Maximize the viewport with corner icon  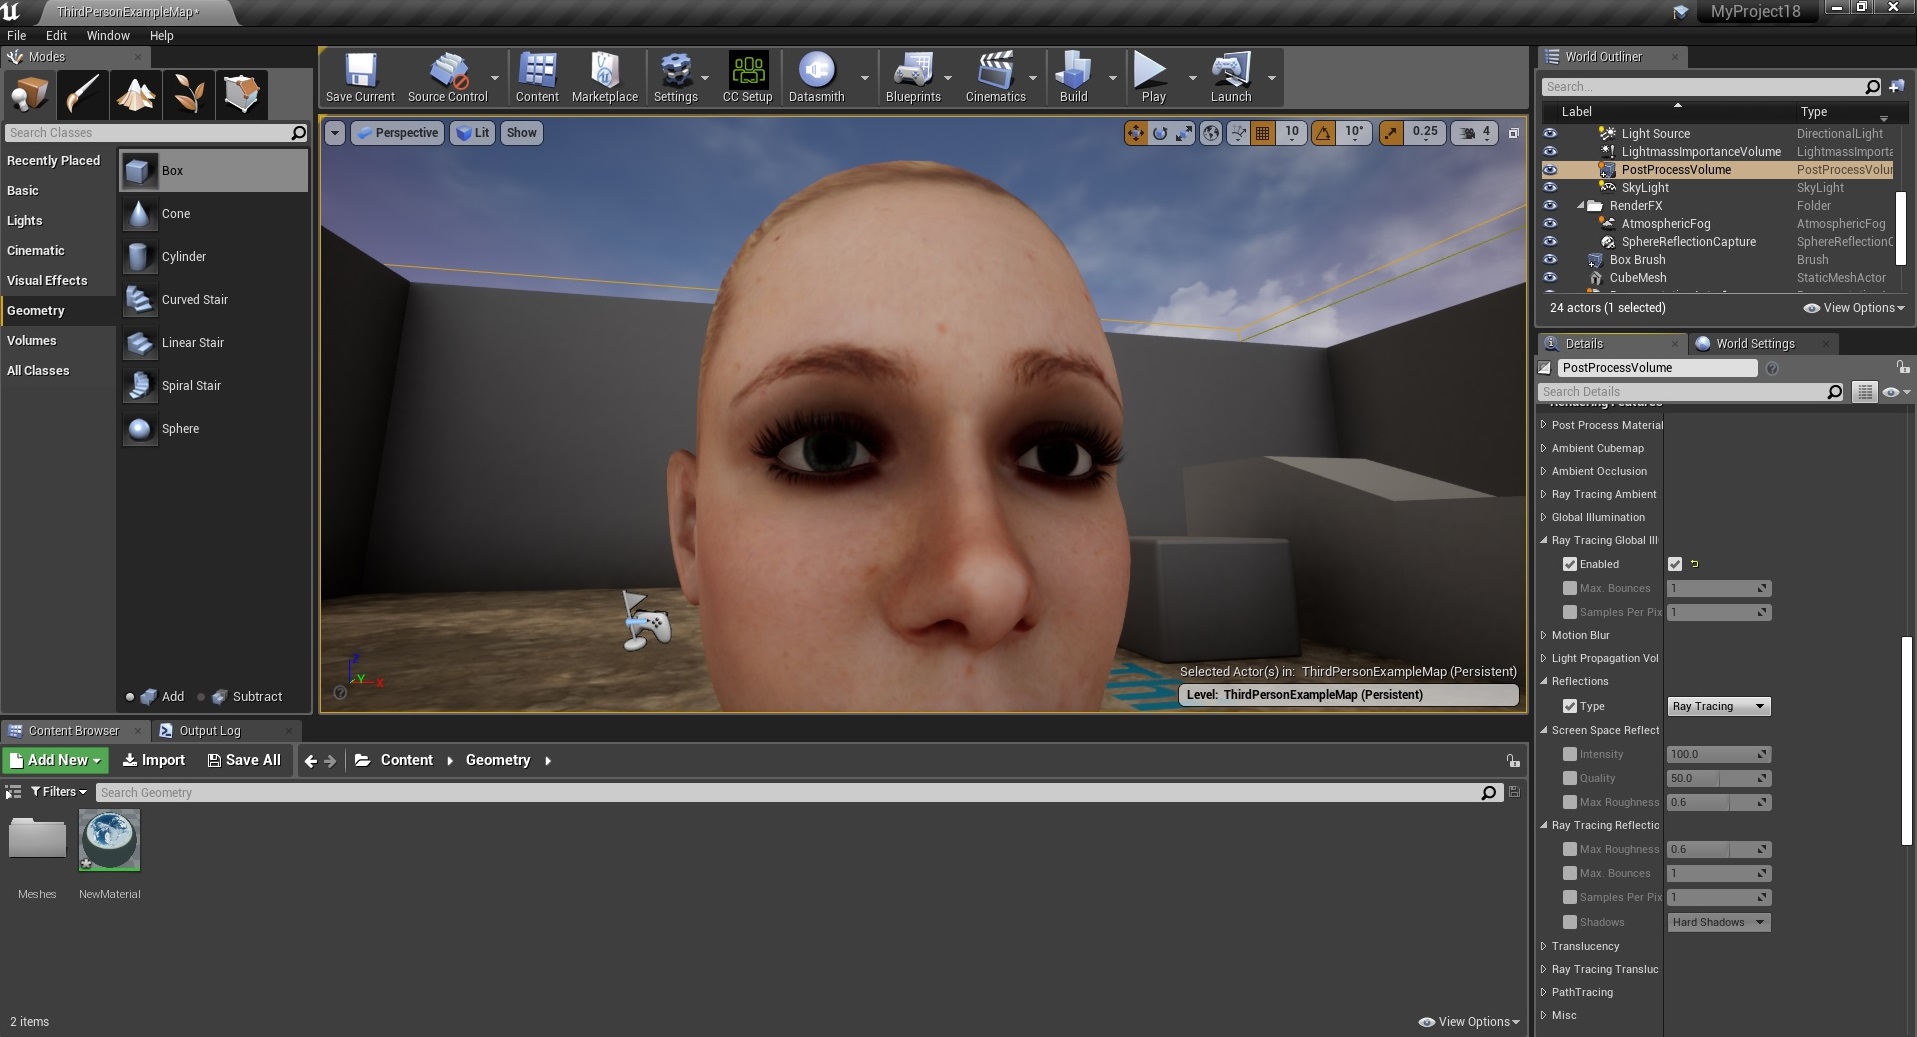1513,133
